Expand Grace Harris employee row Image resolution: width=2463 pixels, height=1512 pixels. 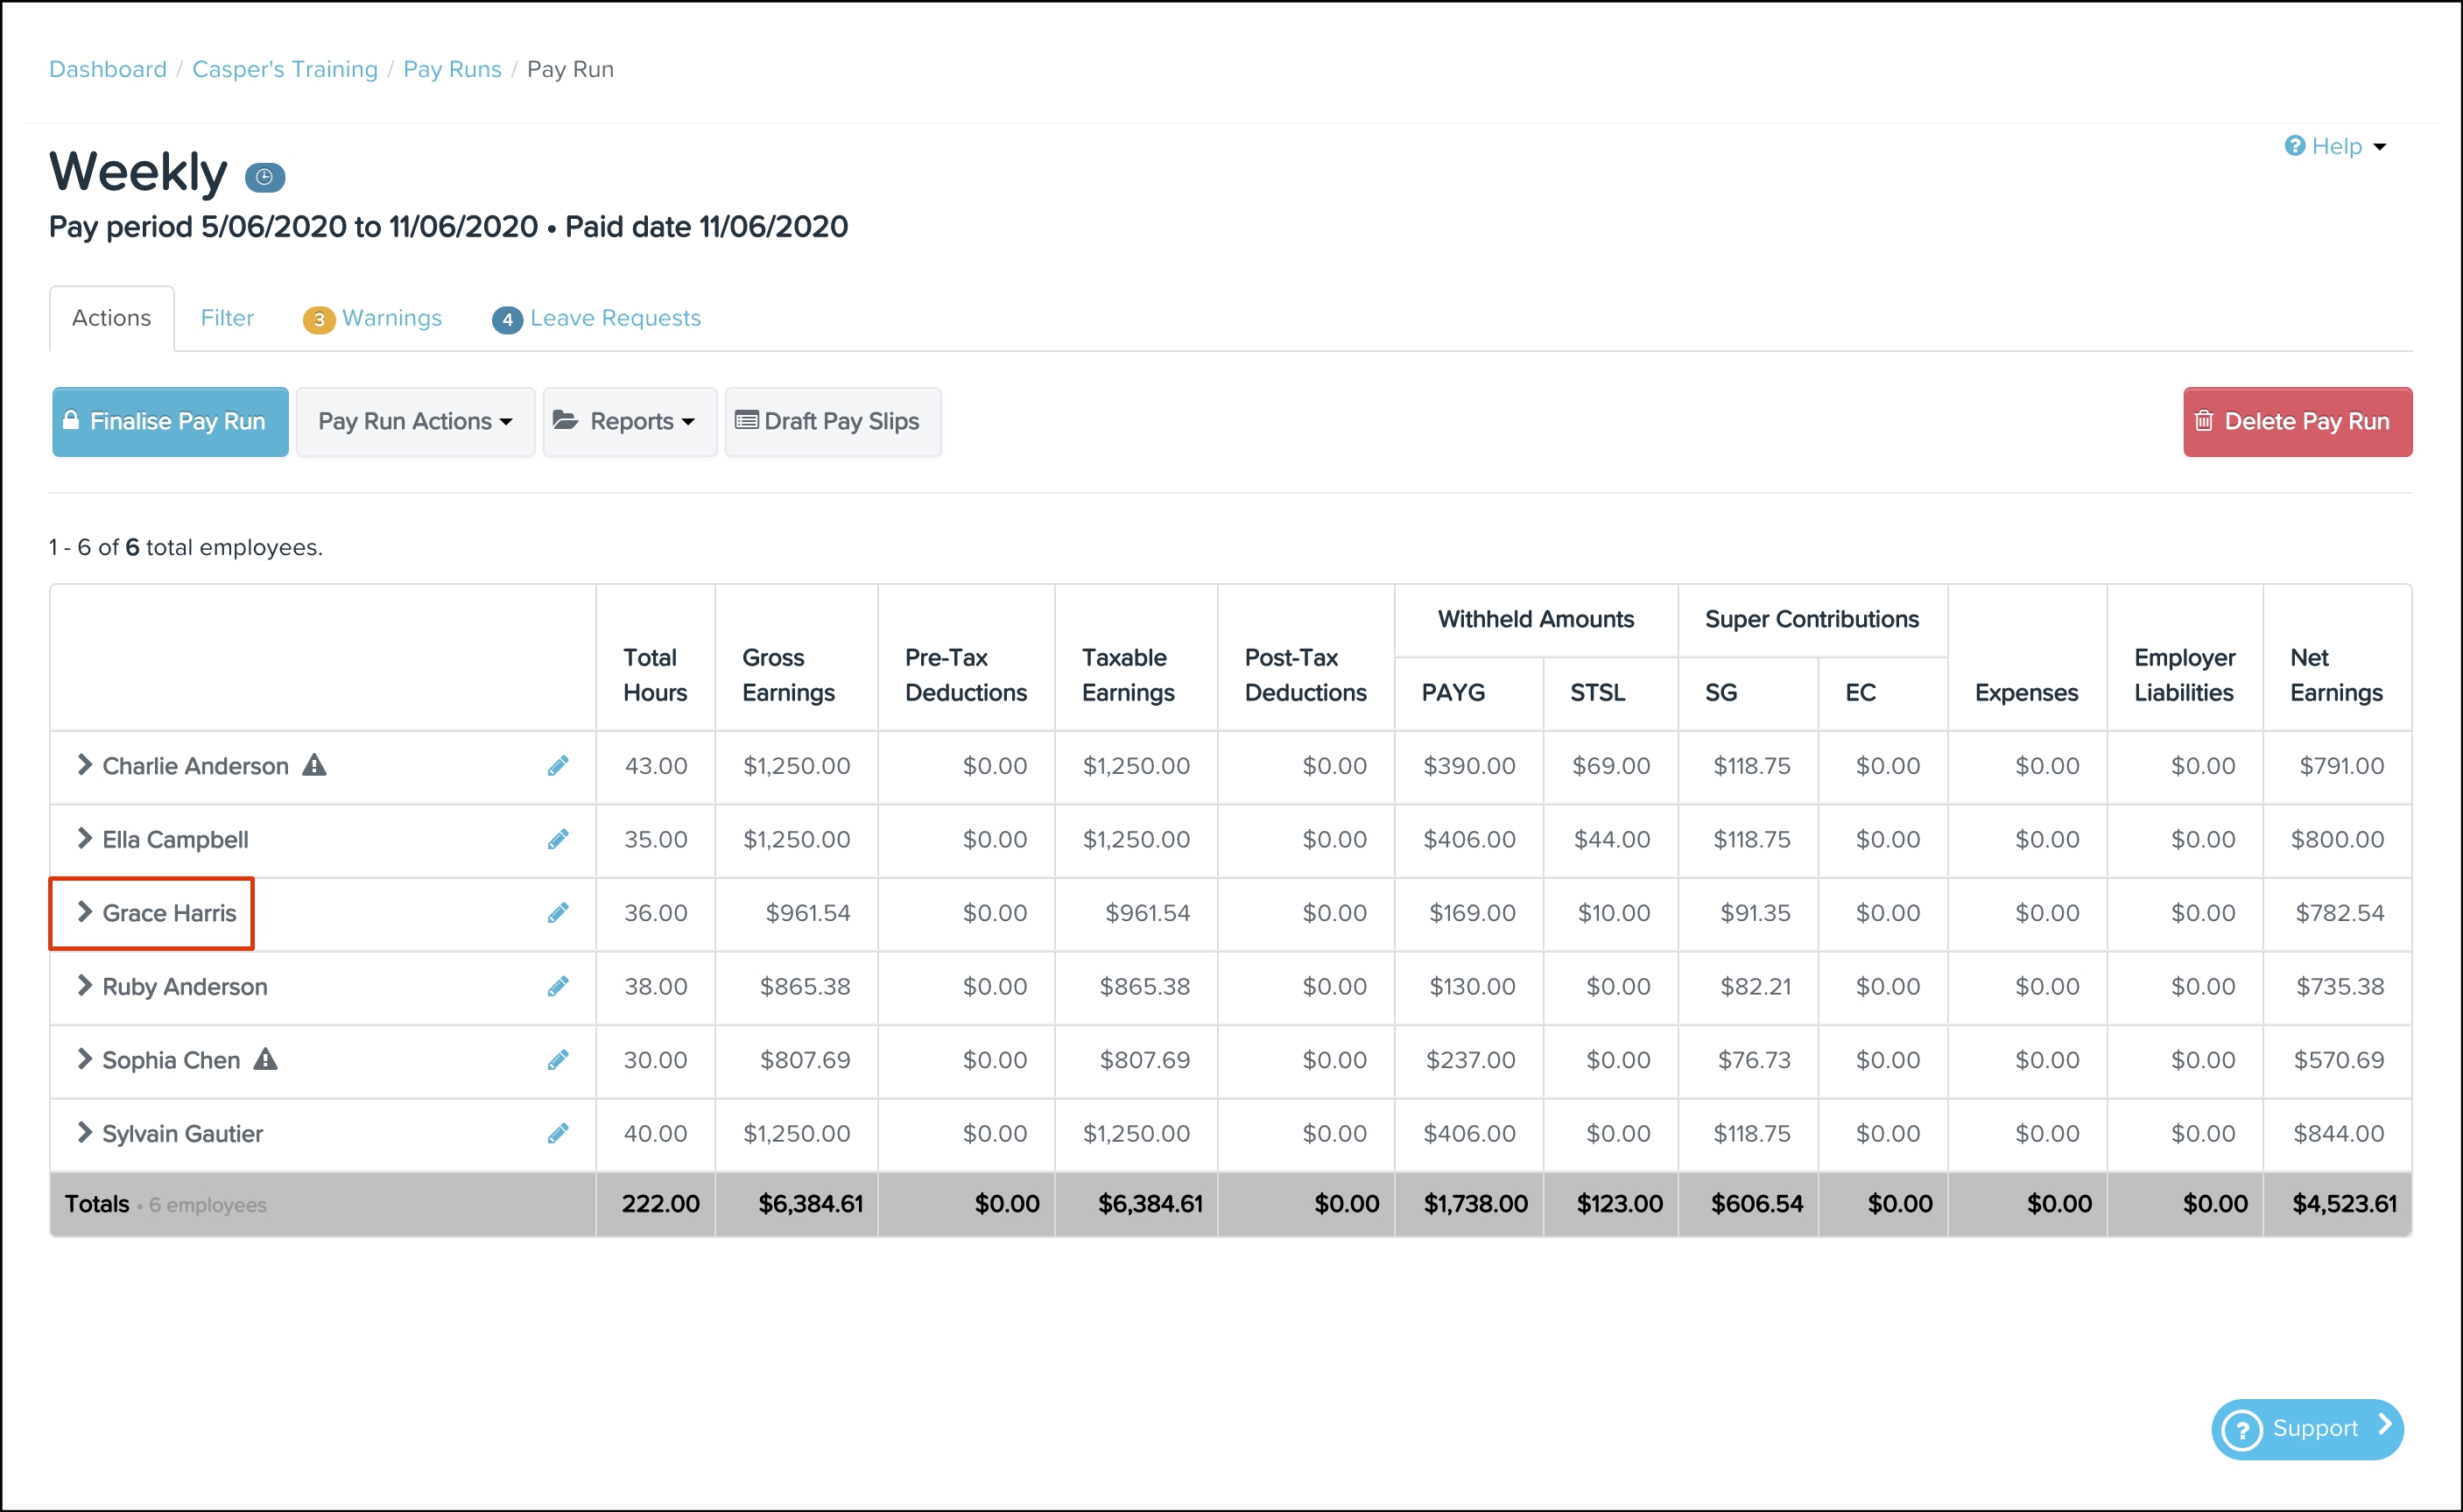[x=85, y=912]
